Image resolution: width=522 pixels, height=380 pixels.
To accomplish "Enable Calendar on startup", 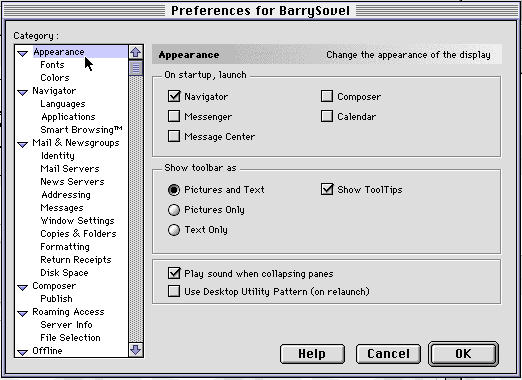I will click(x=327, y=116).
